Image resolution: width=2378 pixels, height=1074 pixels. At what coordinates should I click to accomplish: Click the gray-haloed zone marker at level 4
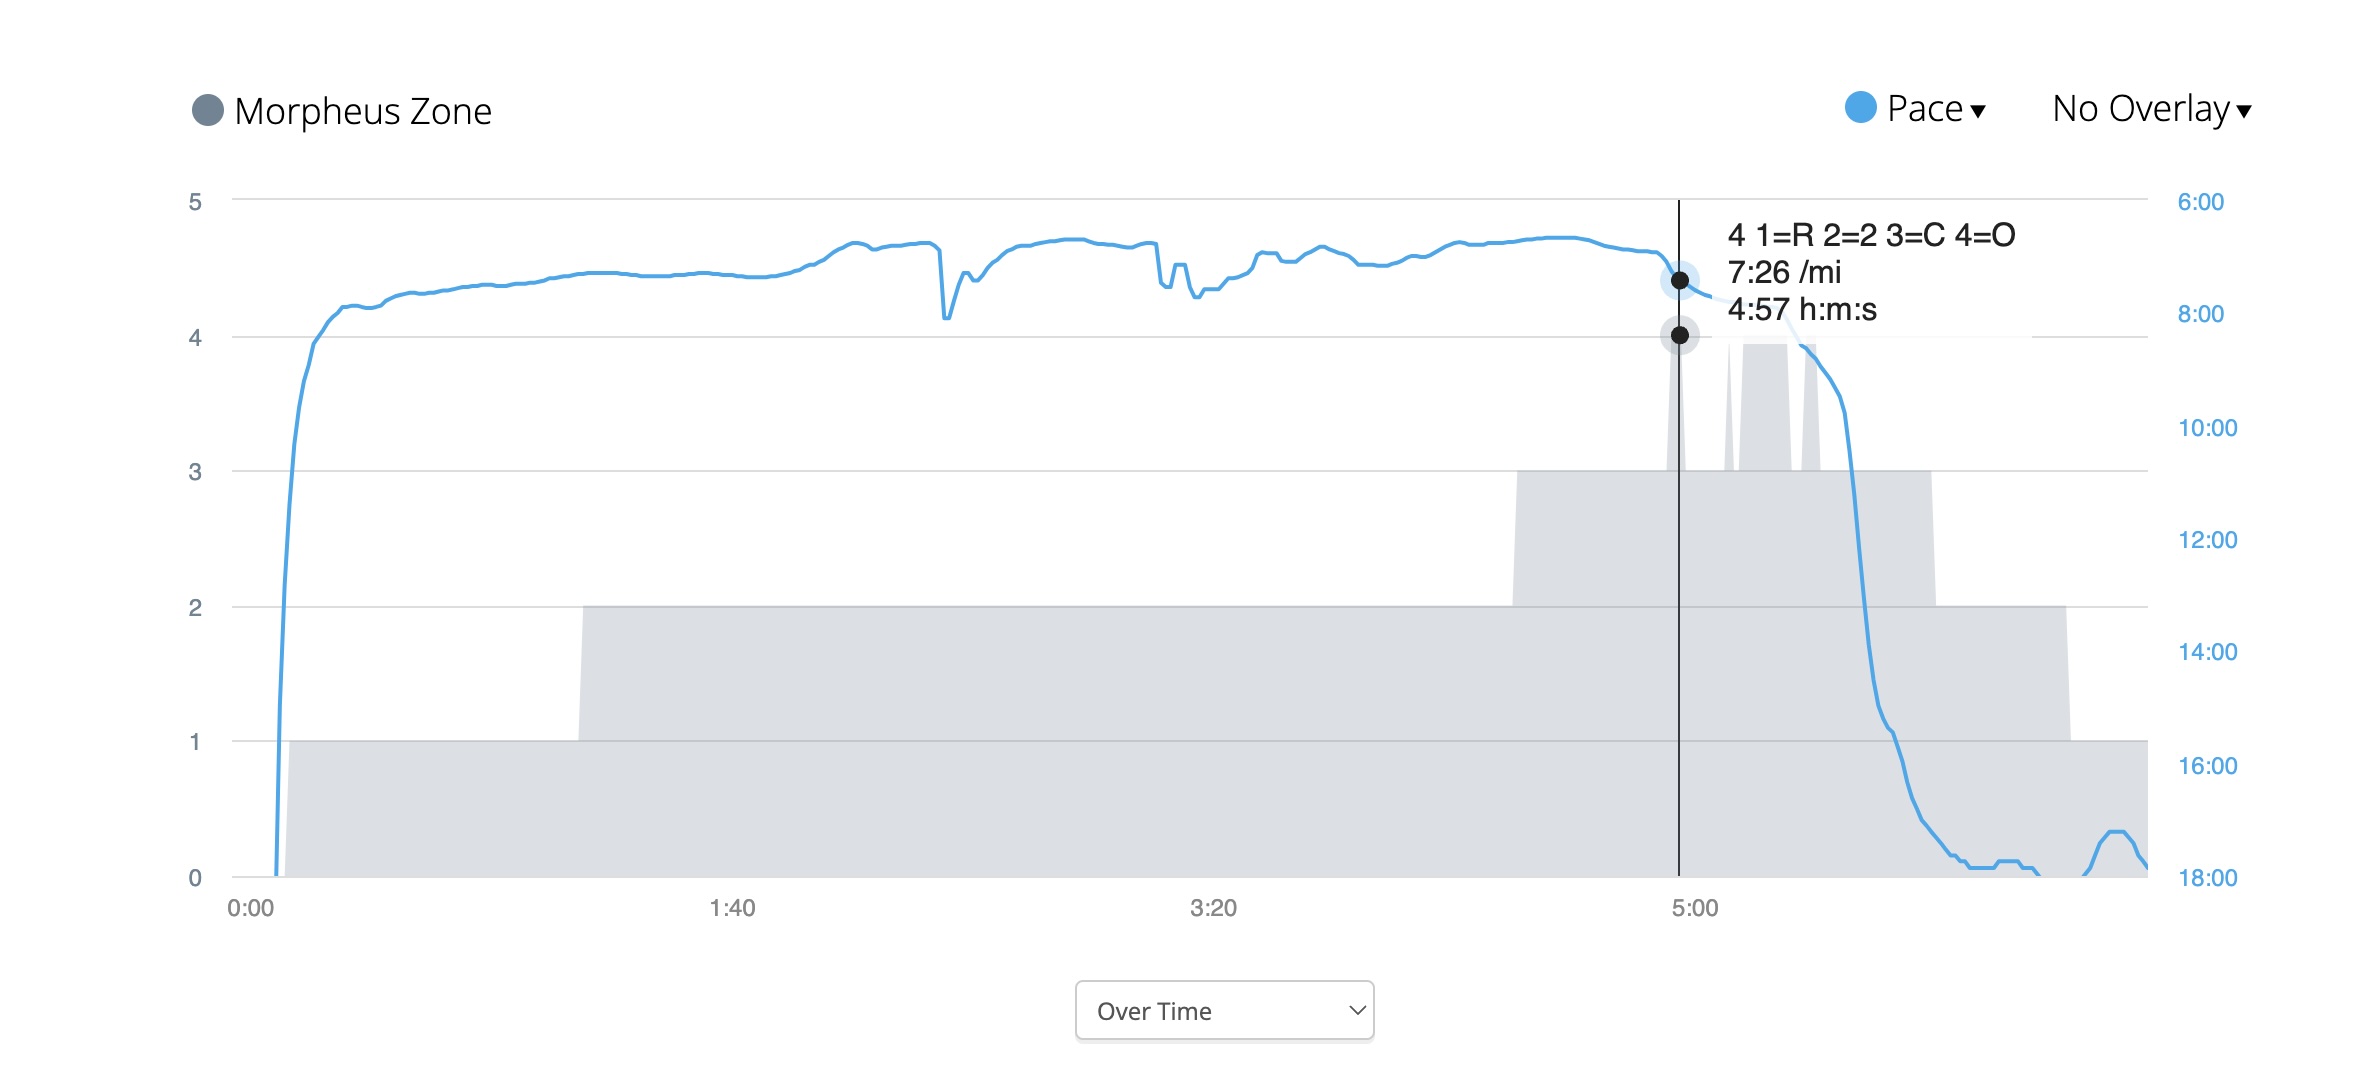click(1680, 335)
